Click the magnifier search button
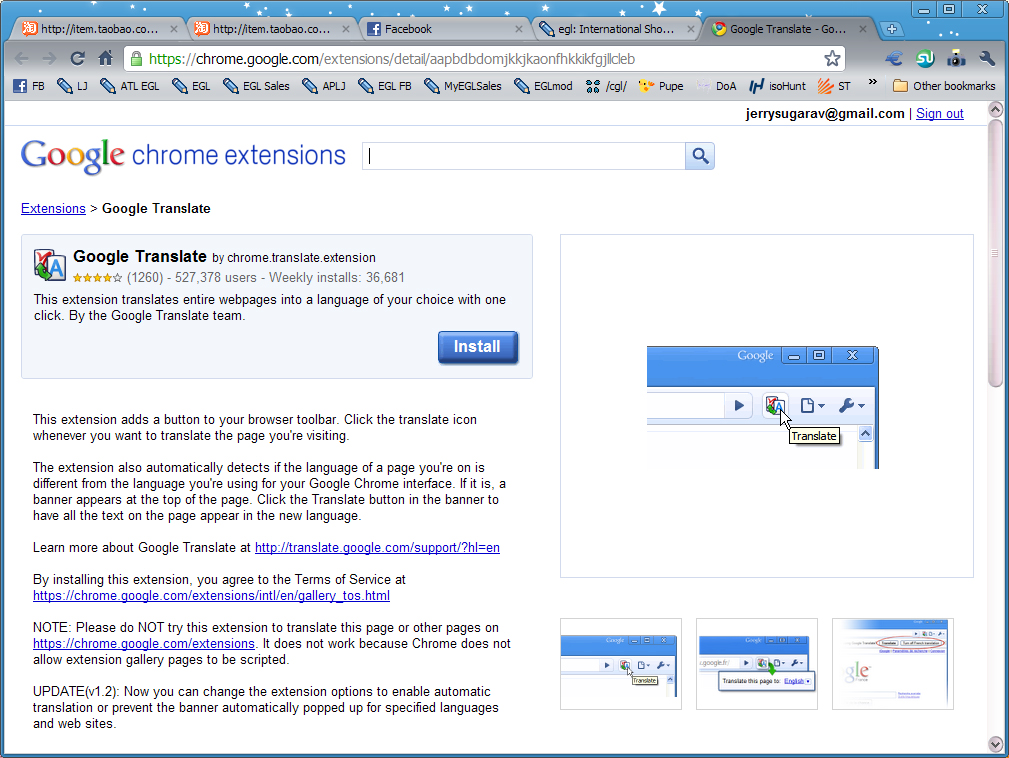The image size is (1009, 758). tap(700, 156)
